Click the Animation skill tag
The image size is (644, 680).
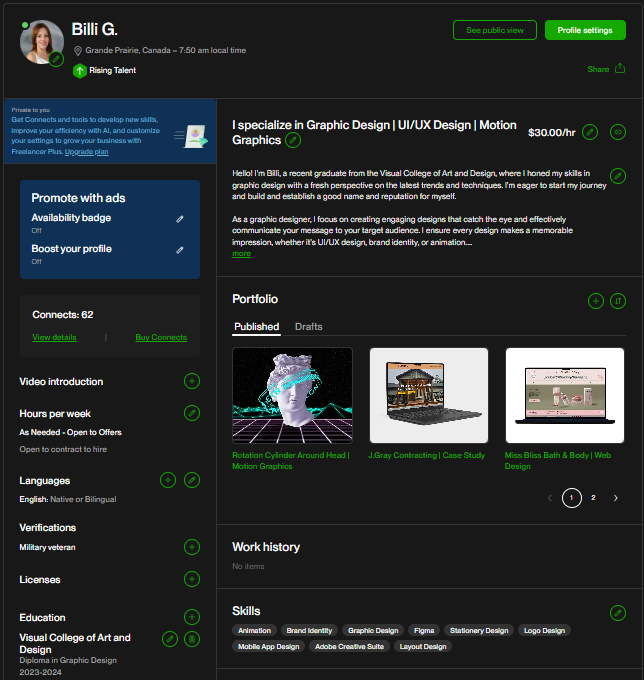[x=255, y=631]
